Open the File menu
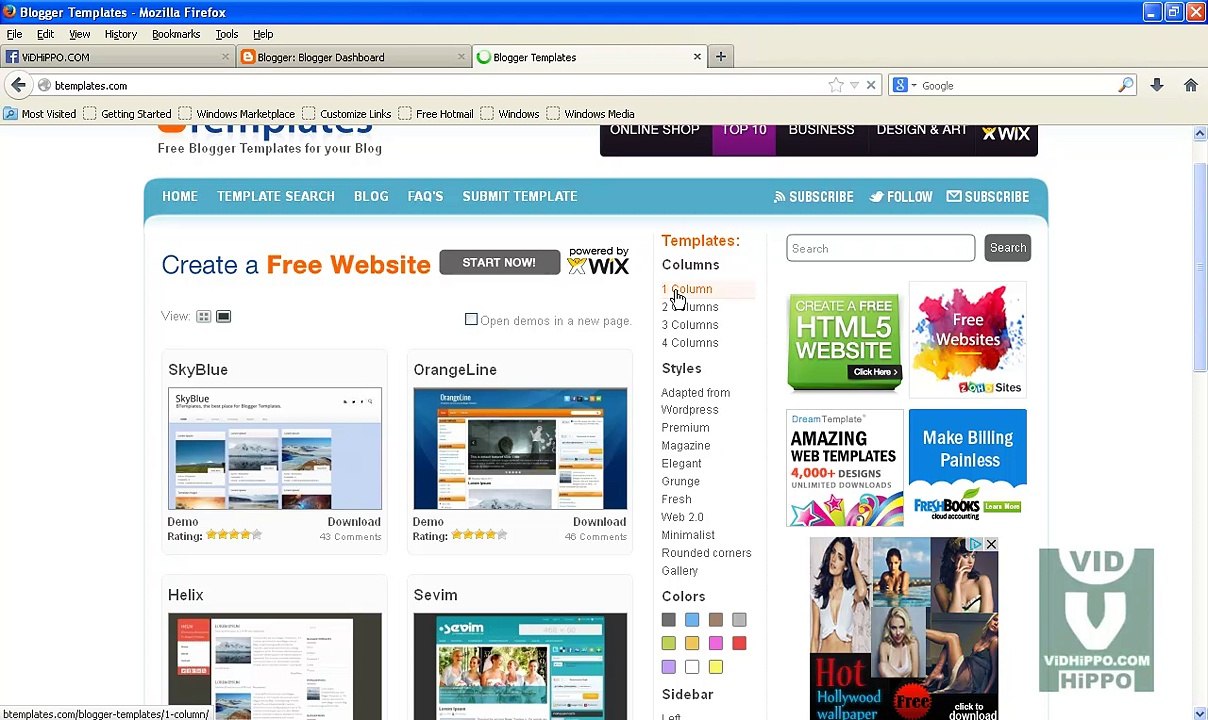Image resolution: width=1208 pixels, height=720 pixels. pos(15,34)
